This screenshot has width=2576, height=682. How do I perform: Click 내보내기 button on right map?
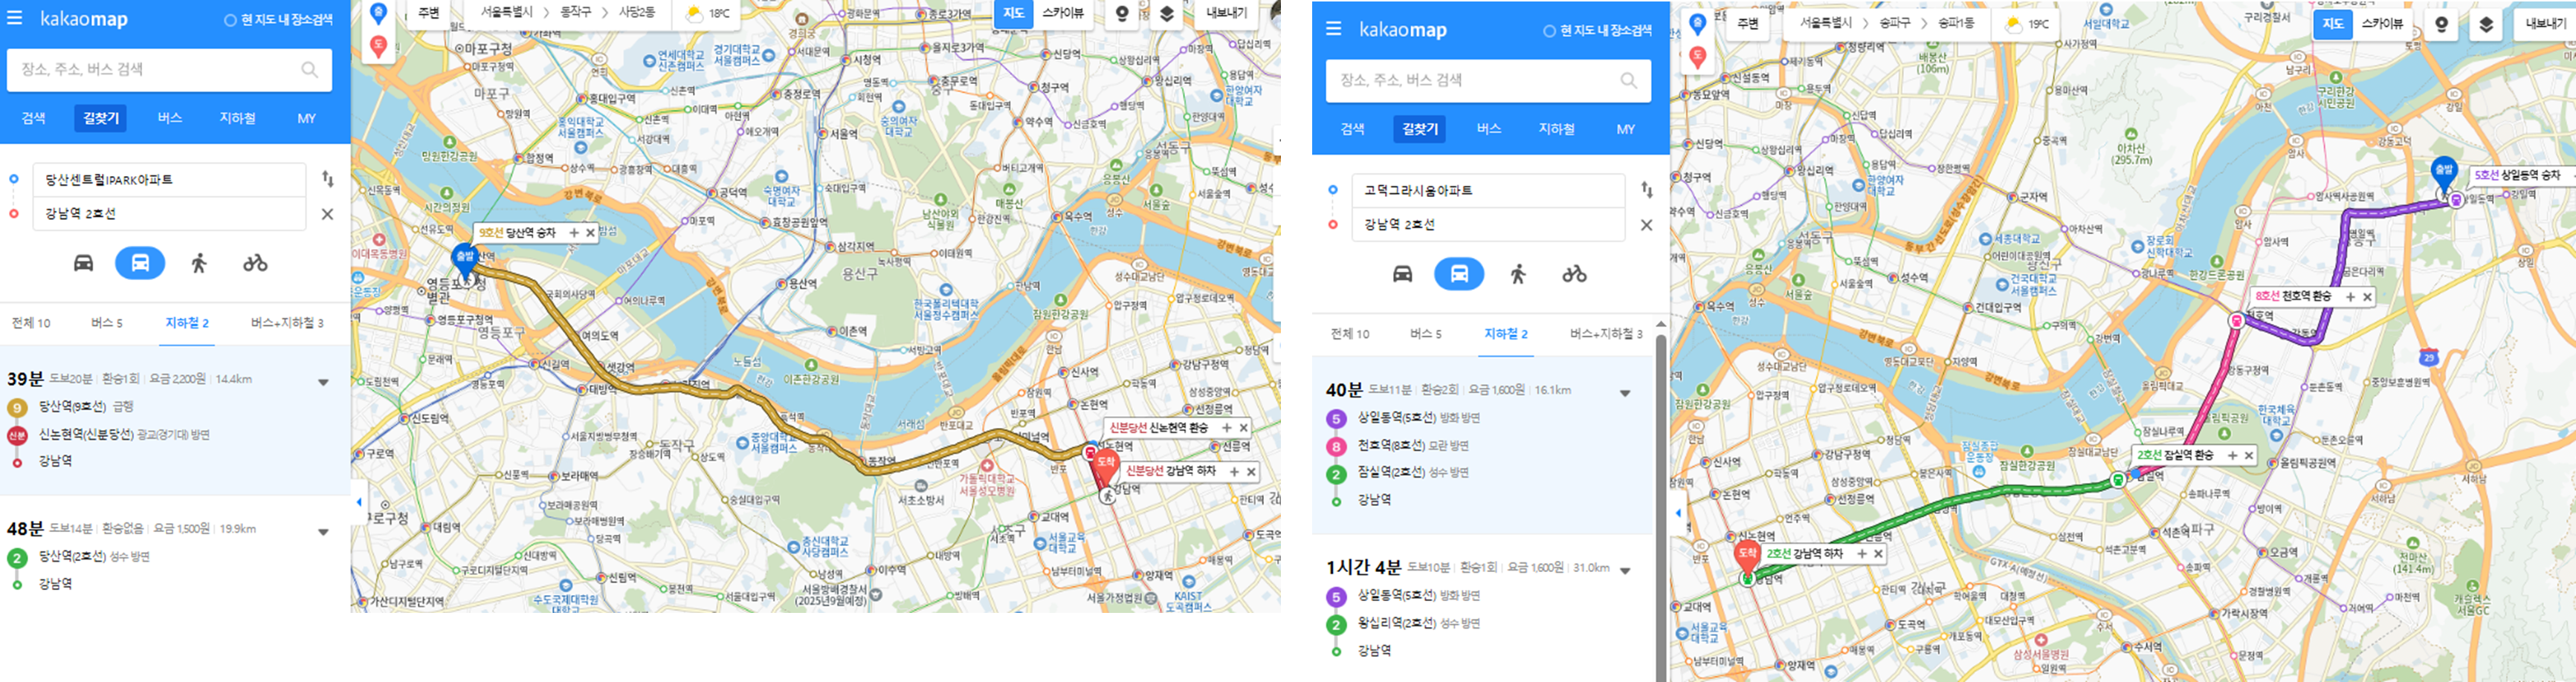coord(2545,24)
